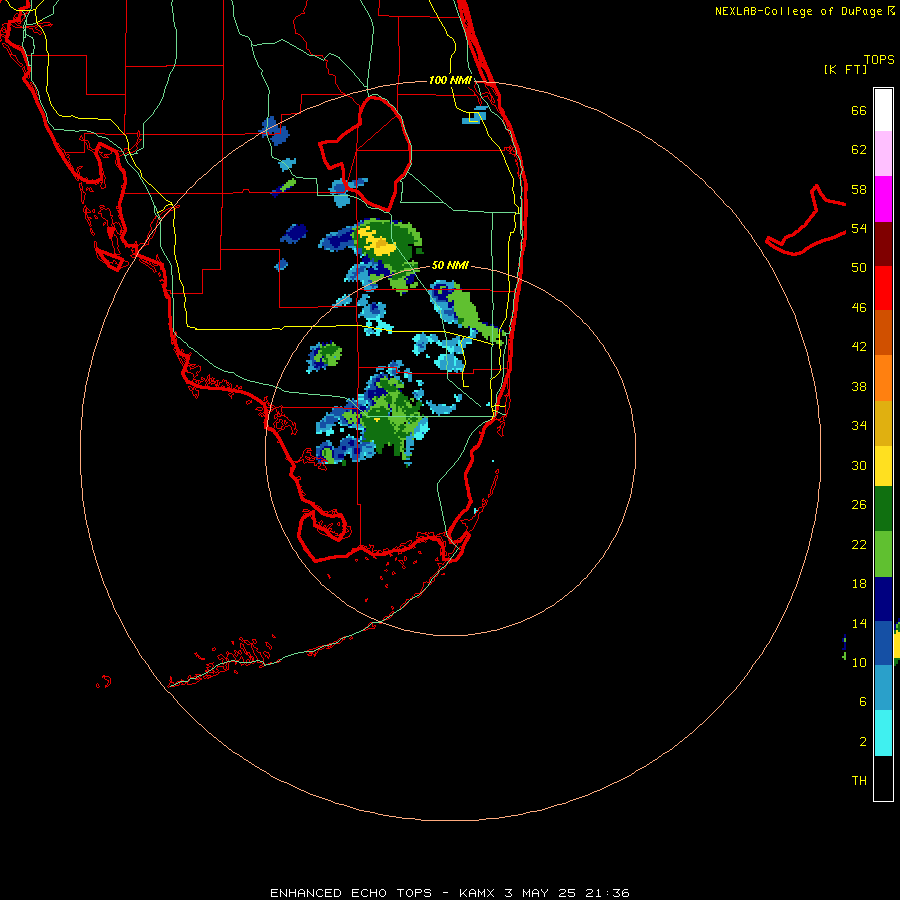This screenshot has height=900, width=900.
Task: Click the yellow echo top core near the 50 NMI label
Action: click(378, 242)
